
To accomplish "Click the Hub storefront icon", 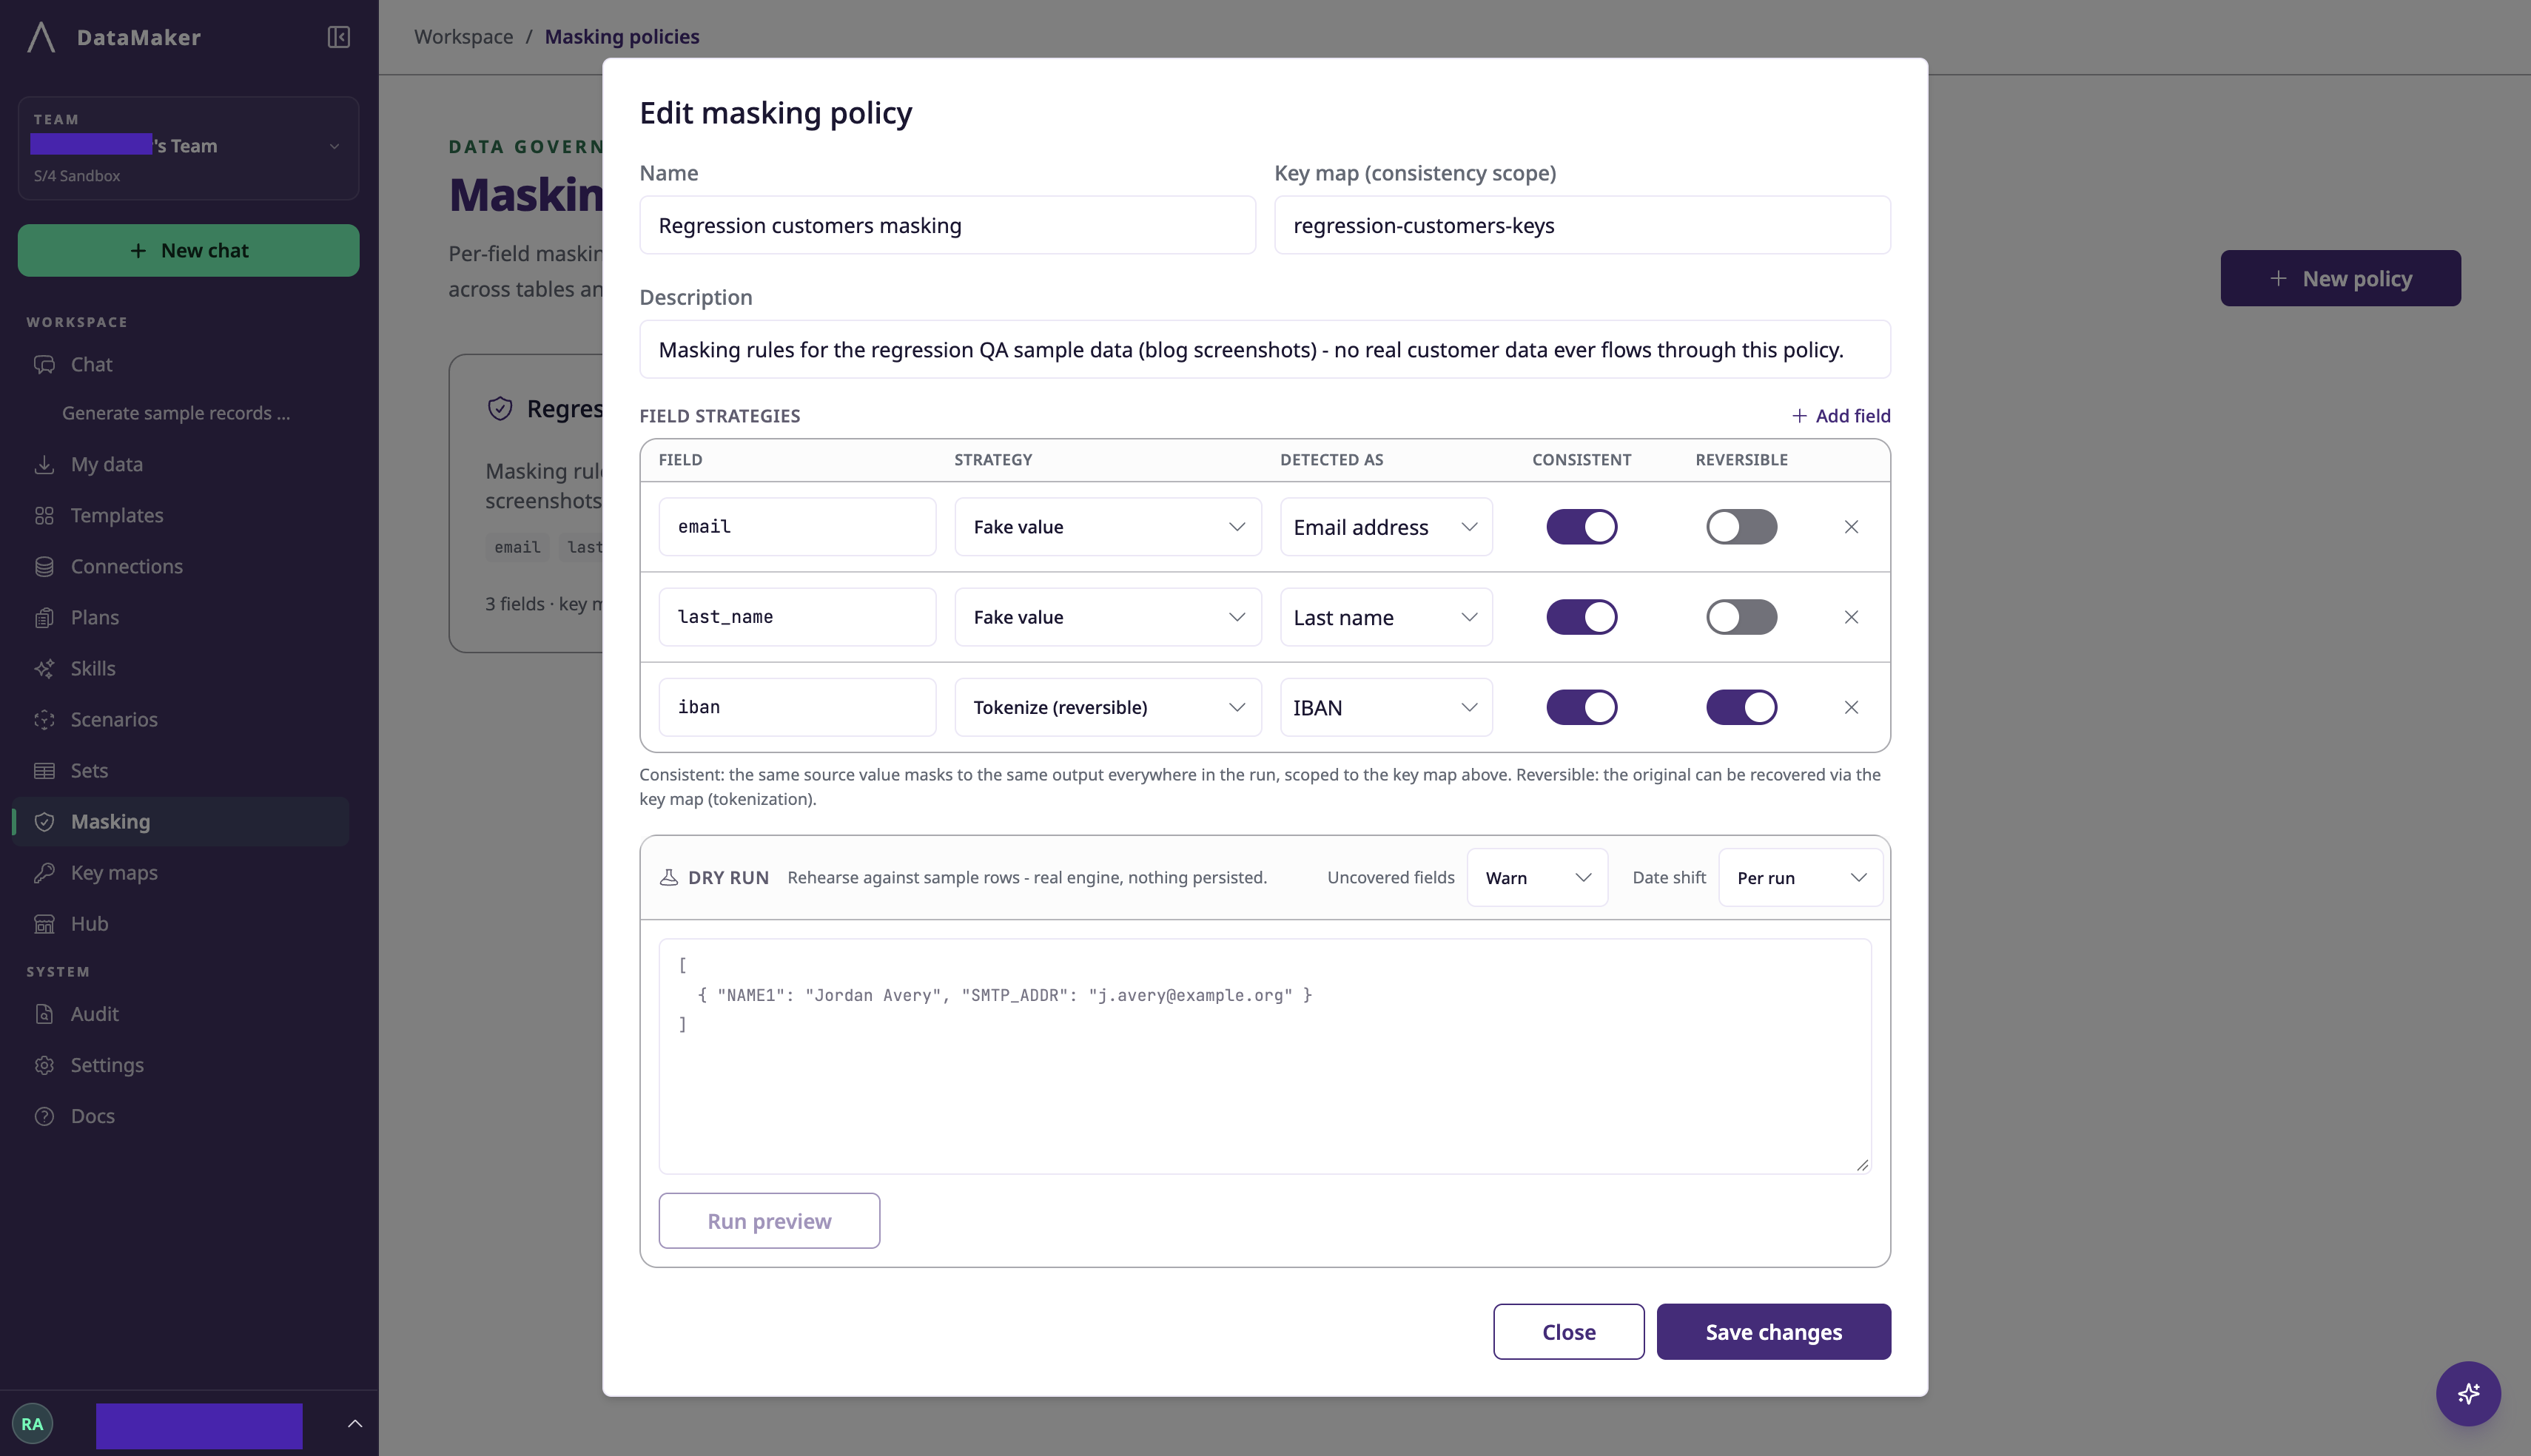I will point(44,924).
